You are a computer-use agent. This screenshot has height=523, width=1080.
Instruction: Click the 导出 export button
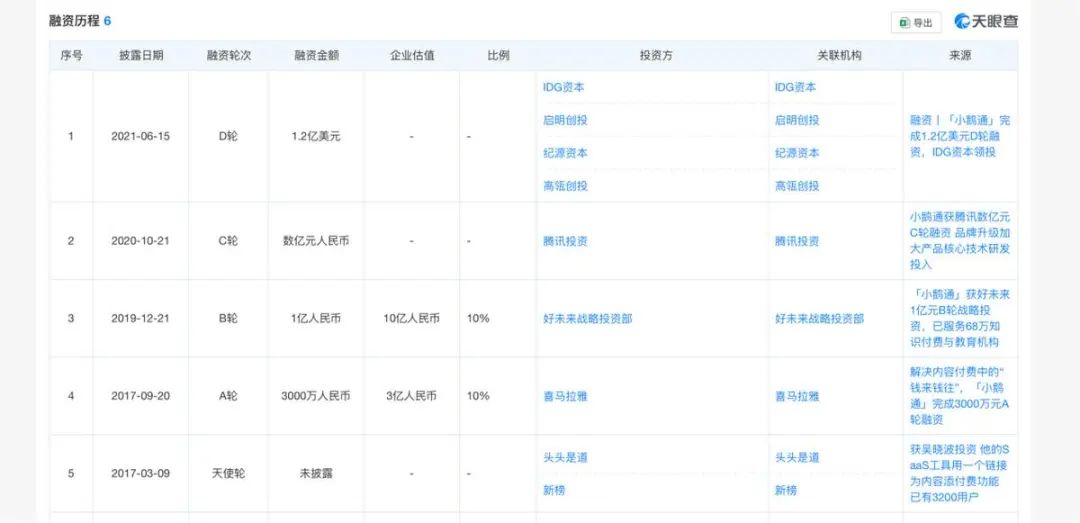(915, 23)
